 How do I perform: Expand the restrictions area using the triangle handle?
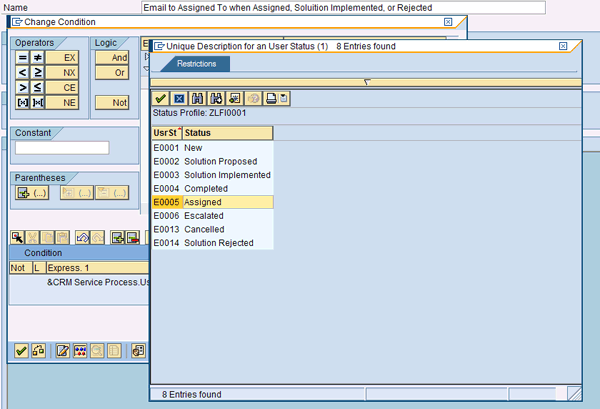[x=366, y=82]
